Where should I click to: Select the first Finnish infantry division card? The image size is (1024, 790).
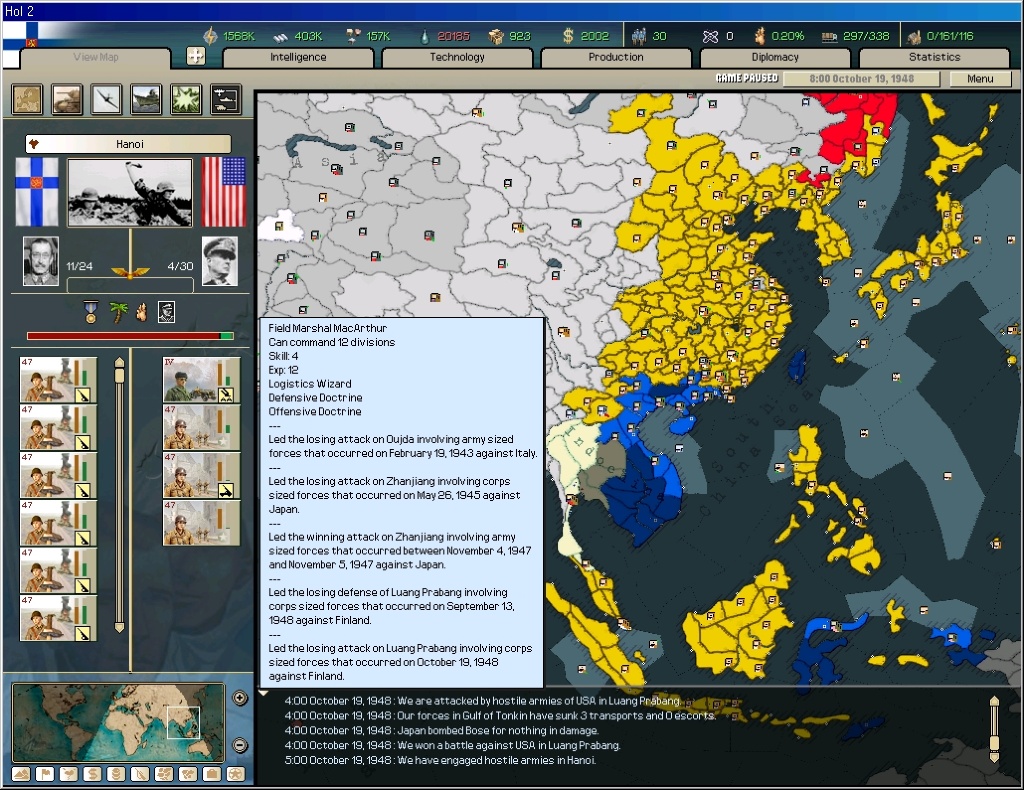(x=58, y=379)
